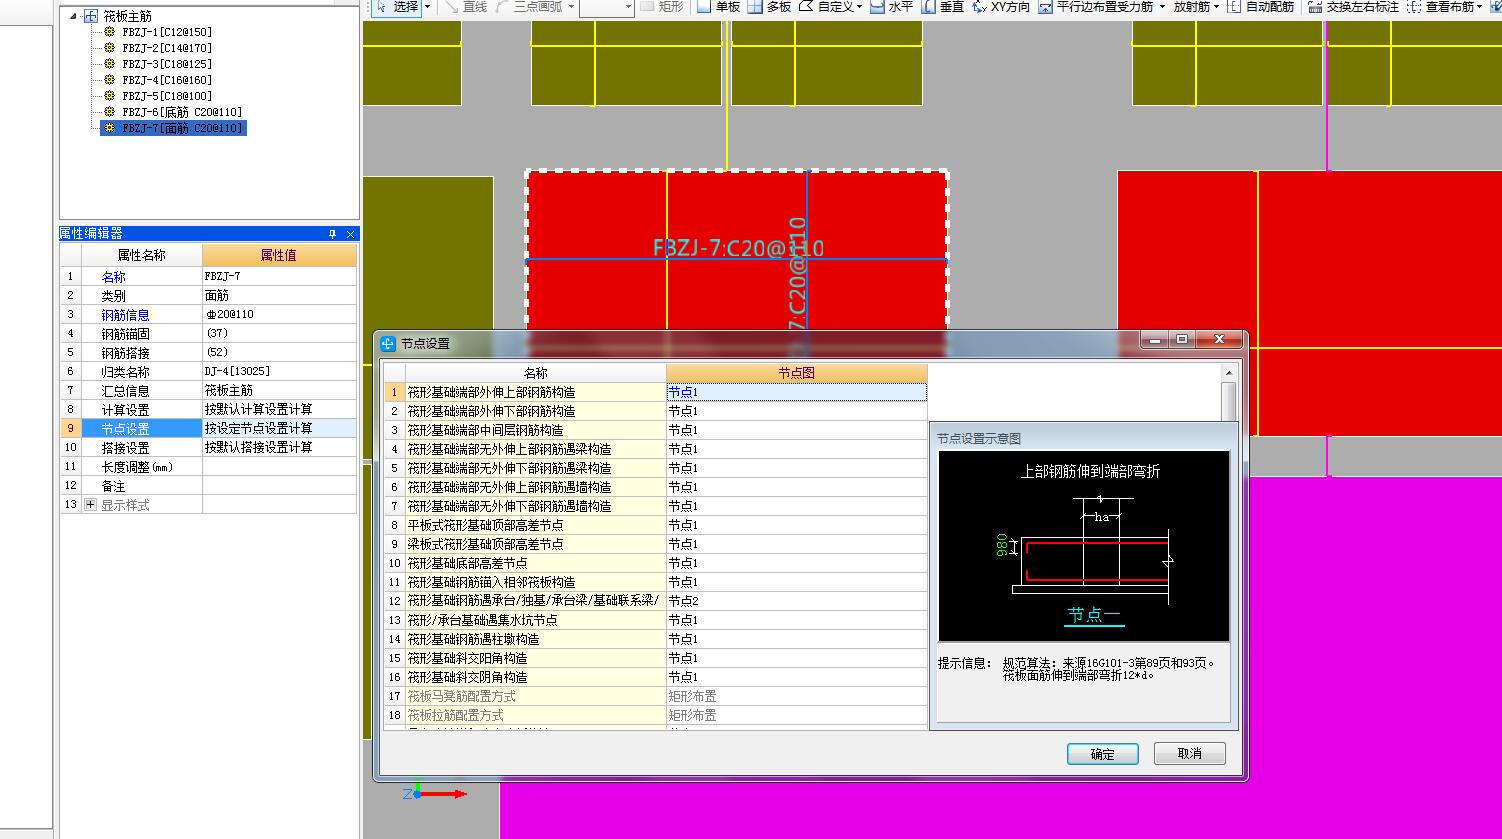Viewport: 1502px width, 839px height.
Task: Select FBZJ-6[底筋 C20@110] in the tree
Action: click(182, 112)
